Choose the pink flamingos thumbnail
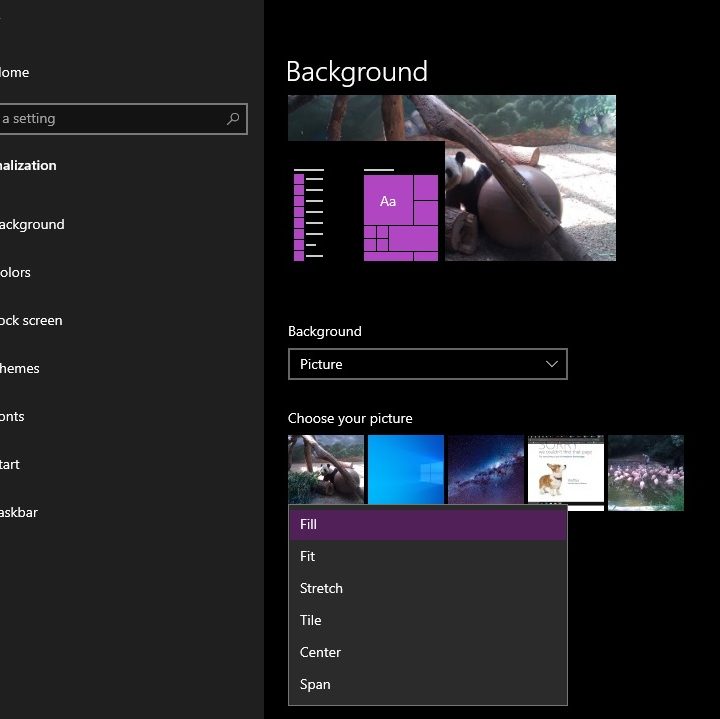 point(646,472)
